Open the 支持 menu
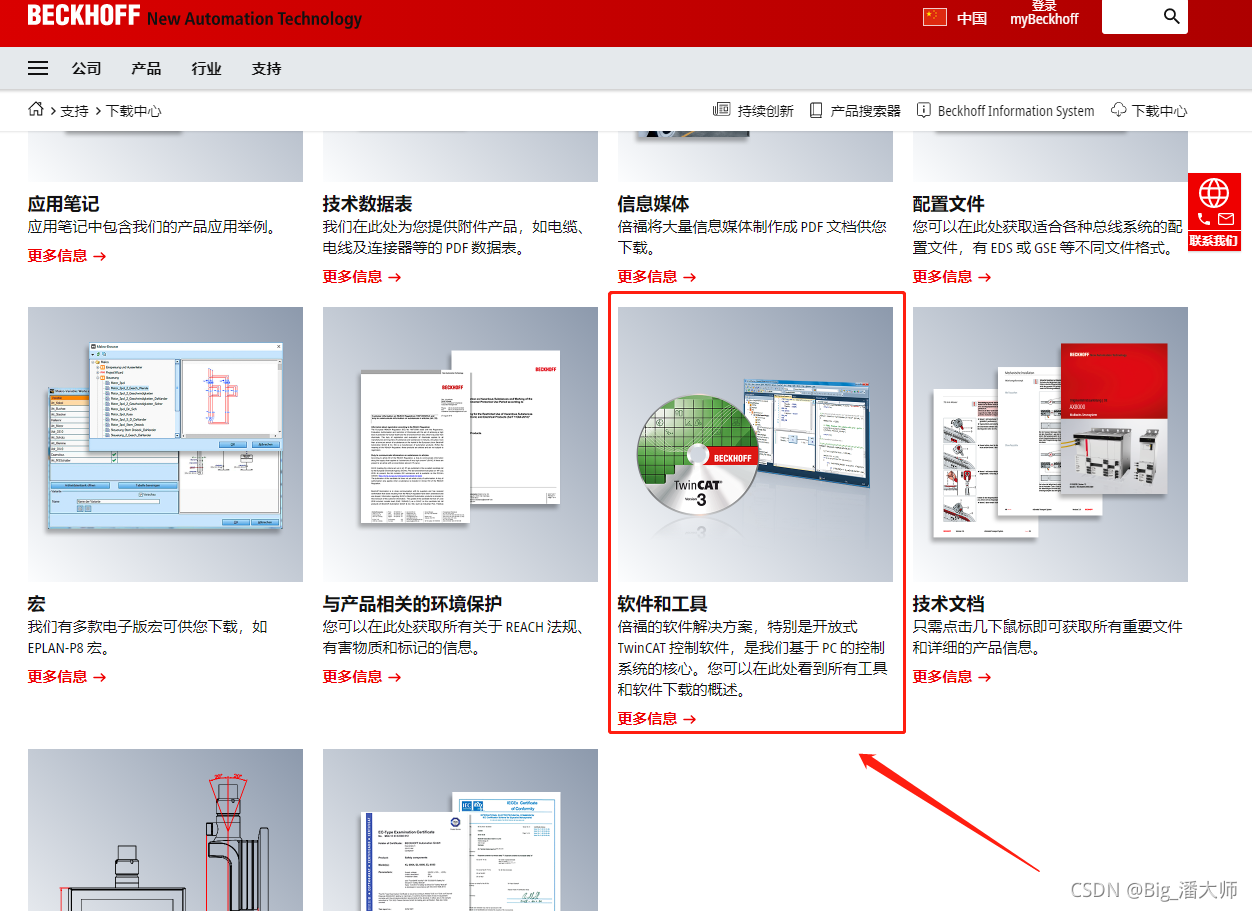 pyautogui.click(x=266, y=68)
